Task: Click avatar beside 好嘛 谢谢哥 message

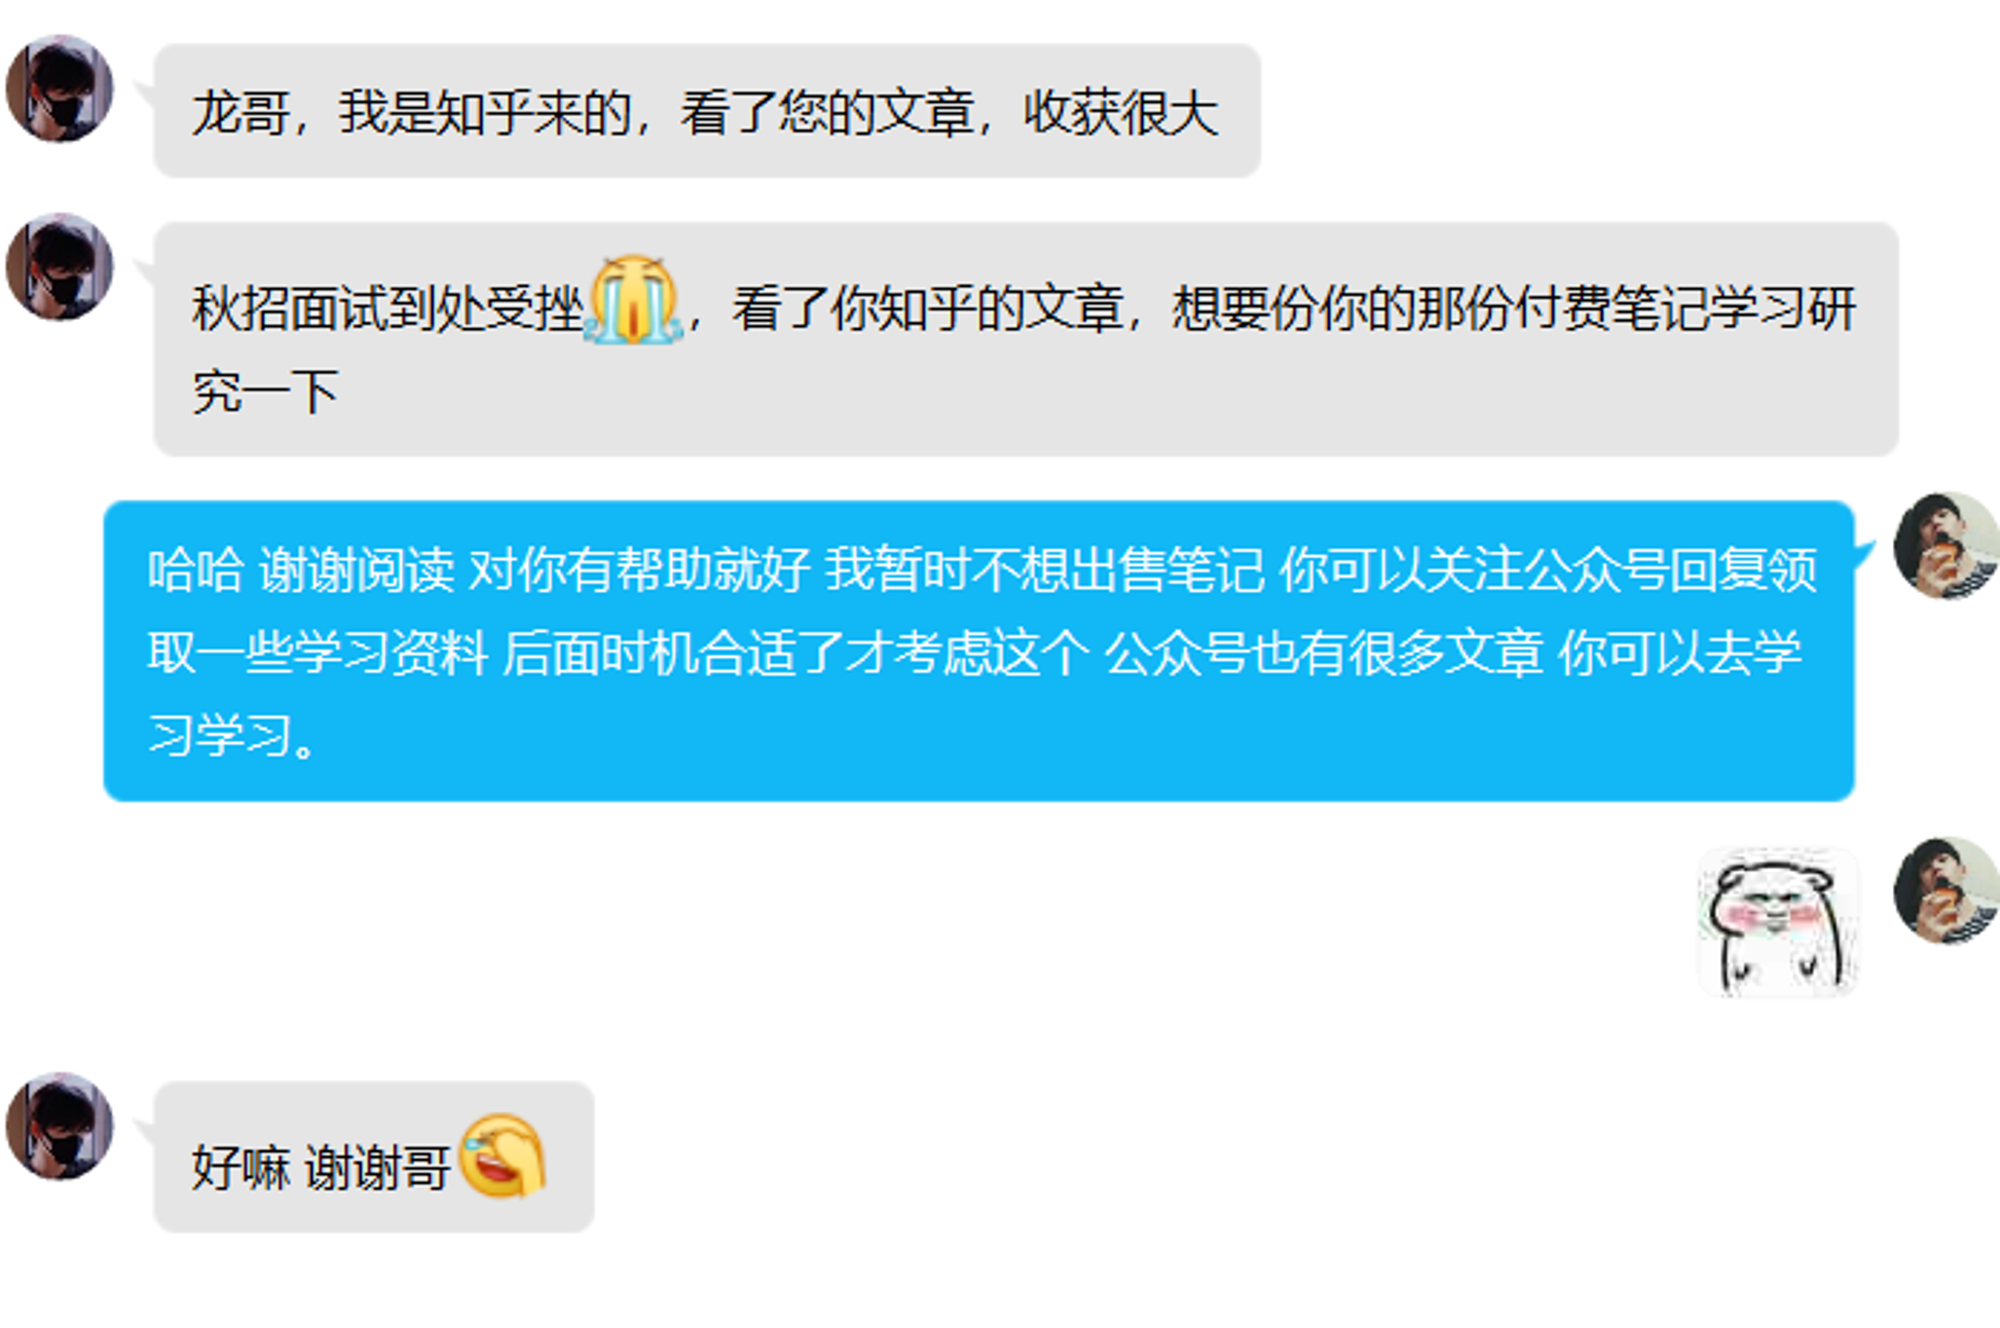Action: [x=59, y=1126]
